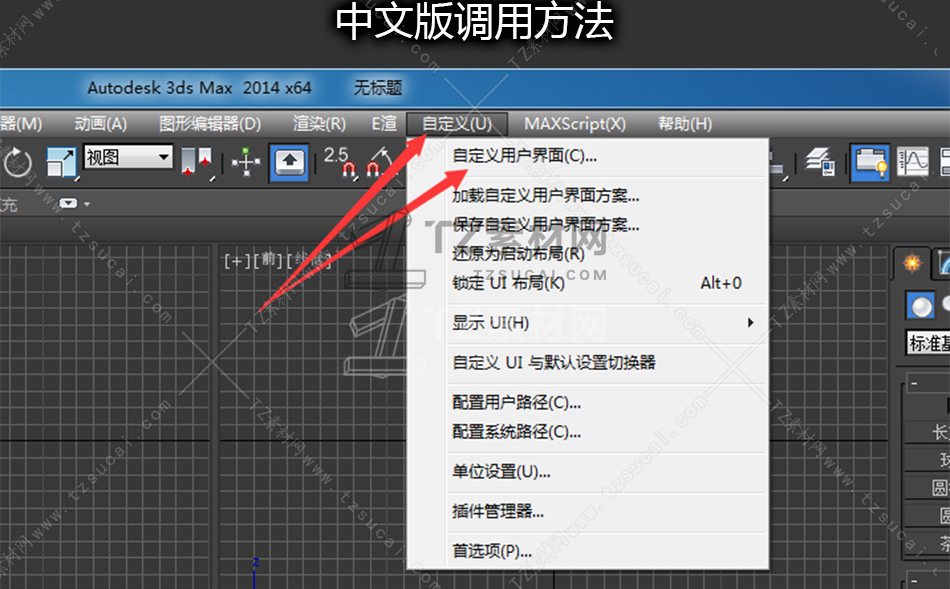Activate Select and Manipulate tool
This screenshot has height=589, width=950.
(246, 162)
